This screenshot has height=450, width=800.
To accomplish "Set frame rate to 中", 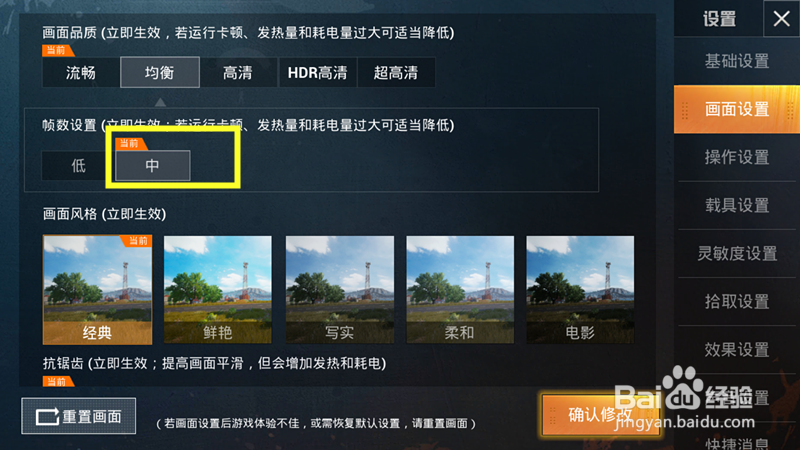I will tap(153, 165).
